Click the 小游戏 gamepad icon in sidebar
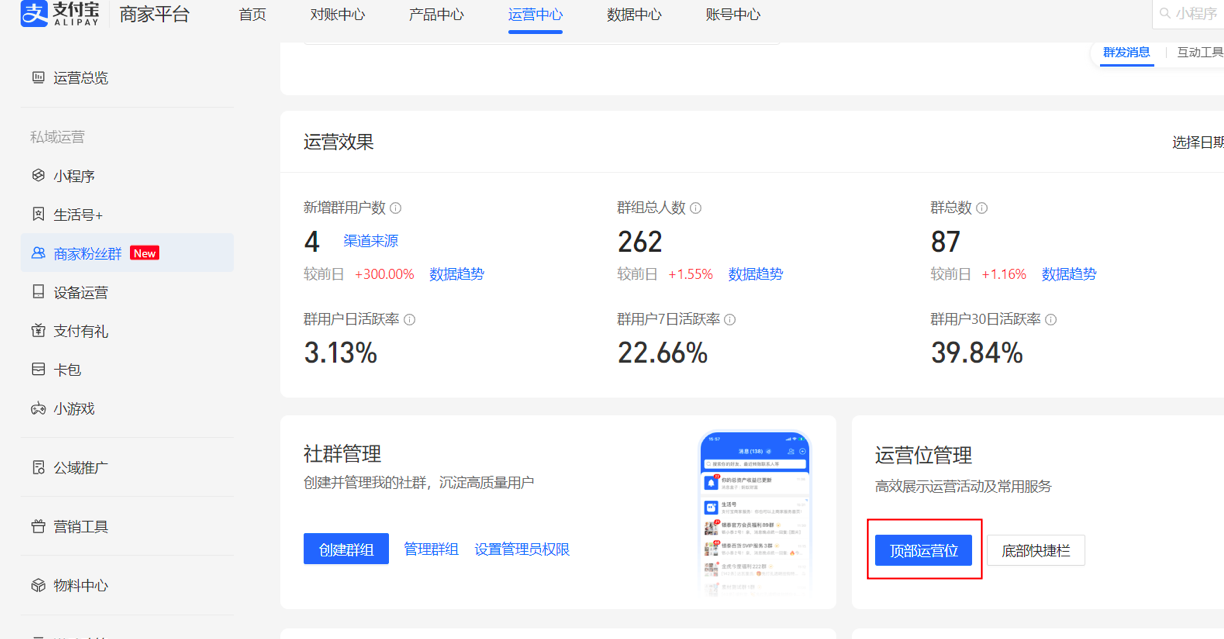The height and width of the screenshot is (639, 1224). pos(38,408)
